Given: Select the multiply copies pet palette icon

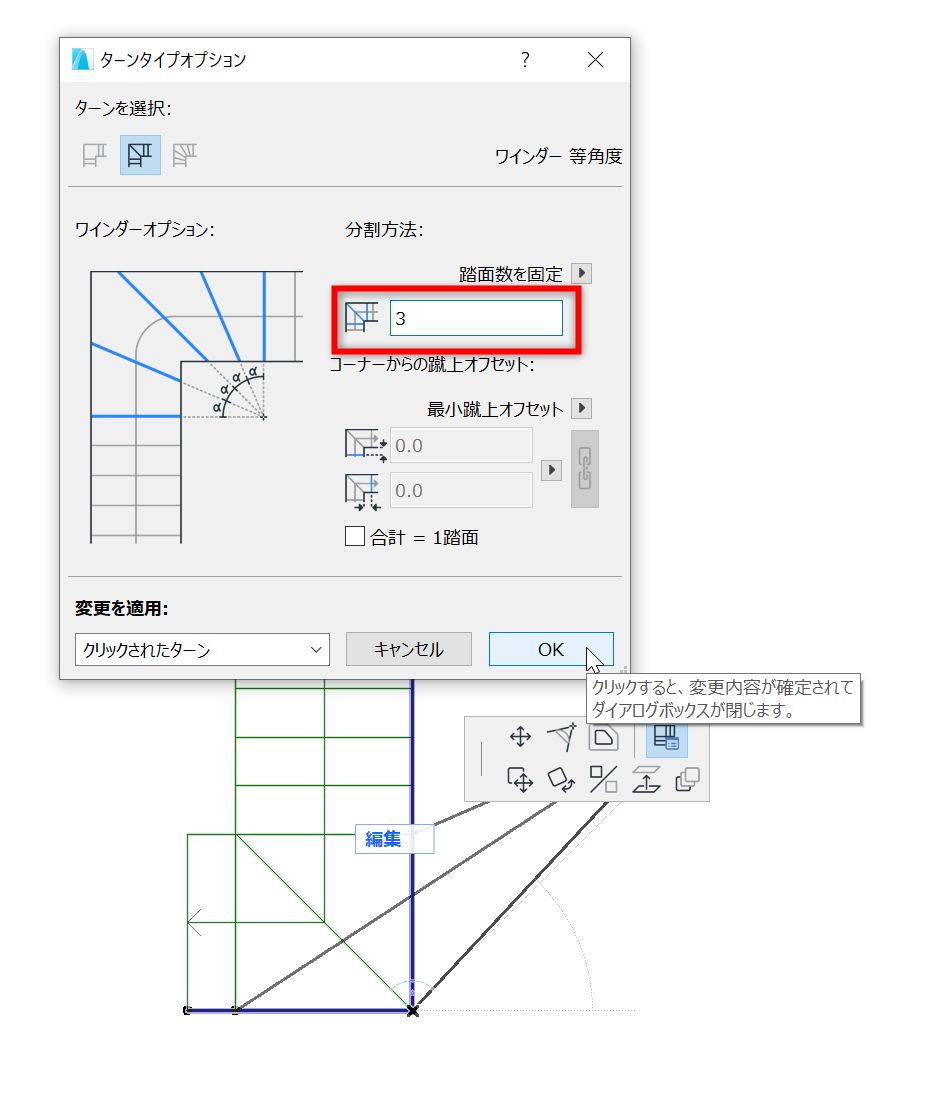Looking at the screenshot, I should [x=687, y=780].
